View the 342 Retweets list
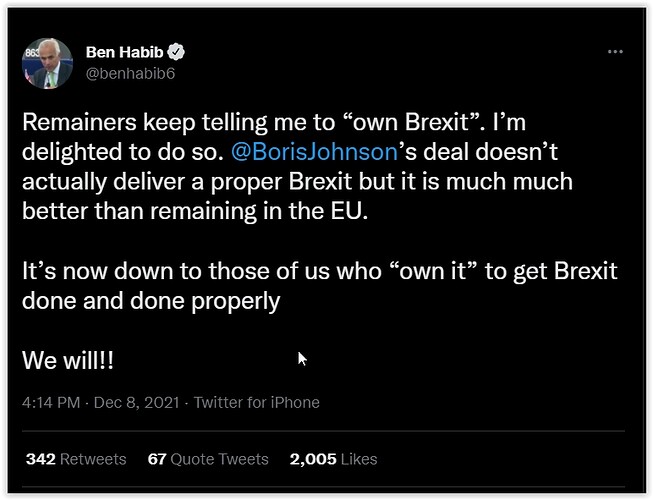The height and width of the screenshot is (500, 653). (x=76, y=459)
